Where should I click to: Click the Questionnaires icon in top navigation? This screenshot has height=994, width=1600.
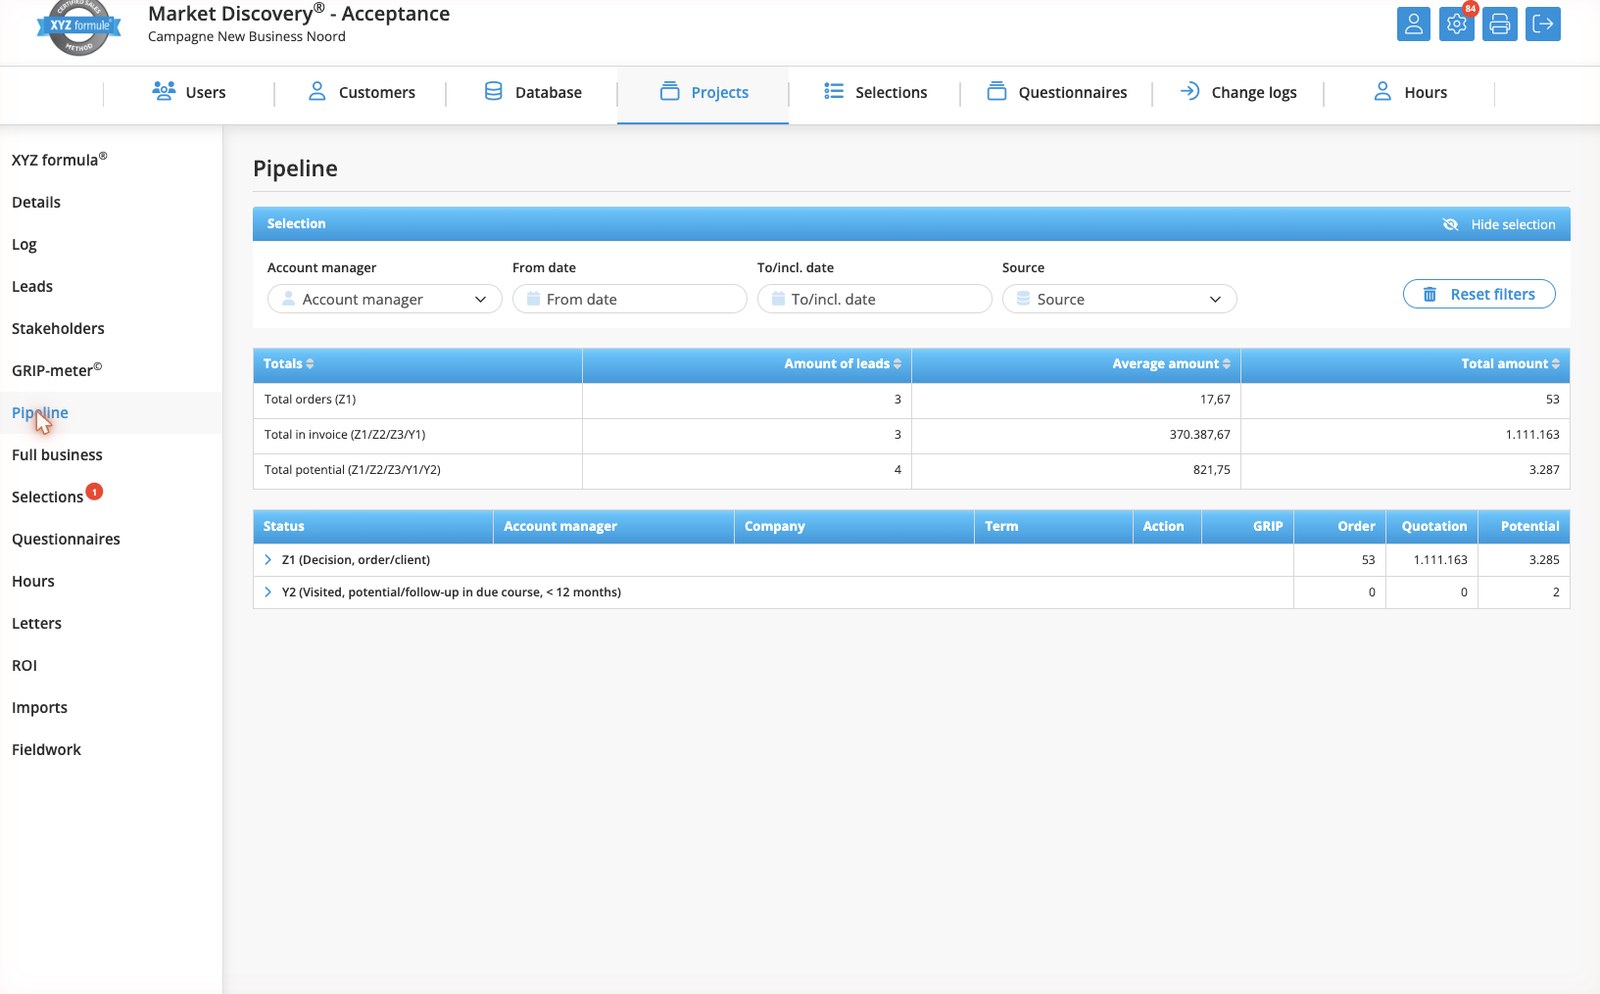(996, 91)
